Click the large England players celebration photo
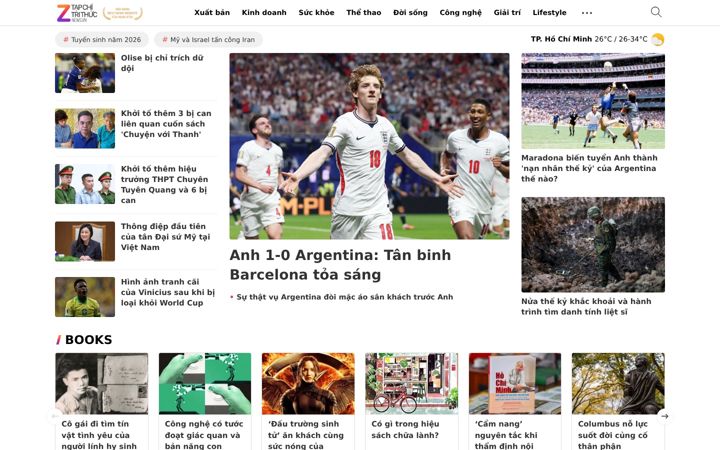The width and height of the screenshot is (720, 450). [369, 146]
